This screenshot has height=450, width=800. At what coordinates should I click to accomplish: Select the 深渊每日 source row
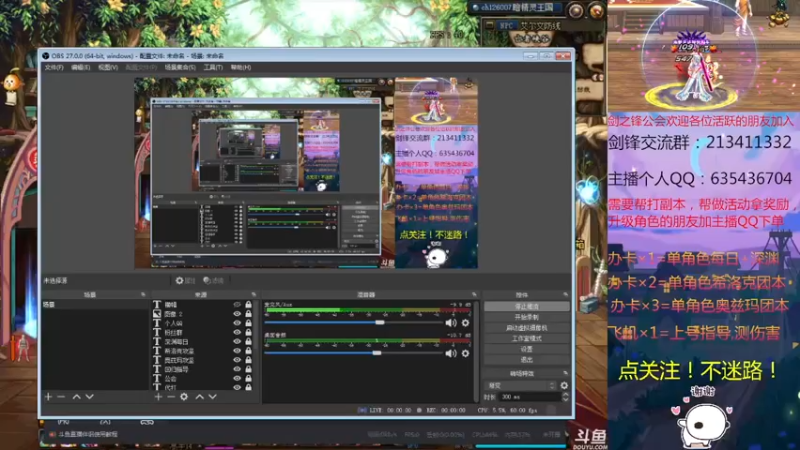[x=203, y=341]
